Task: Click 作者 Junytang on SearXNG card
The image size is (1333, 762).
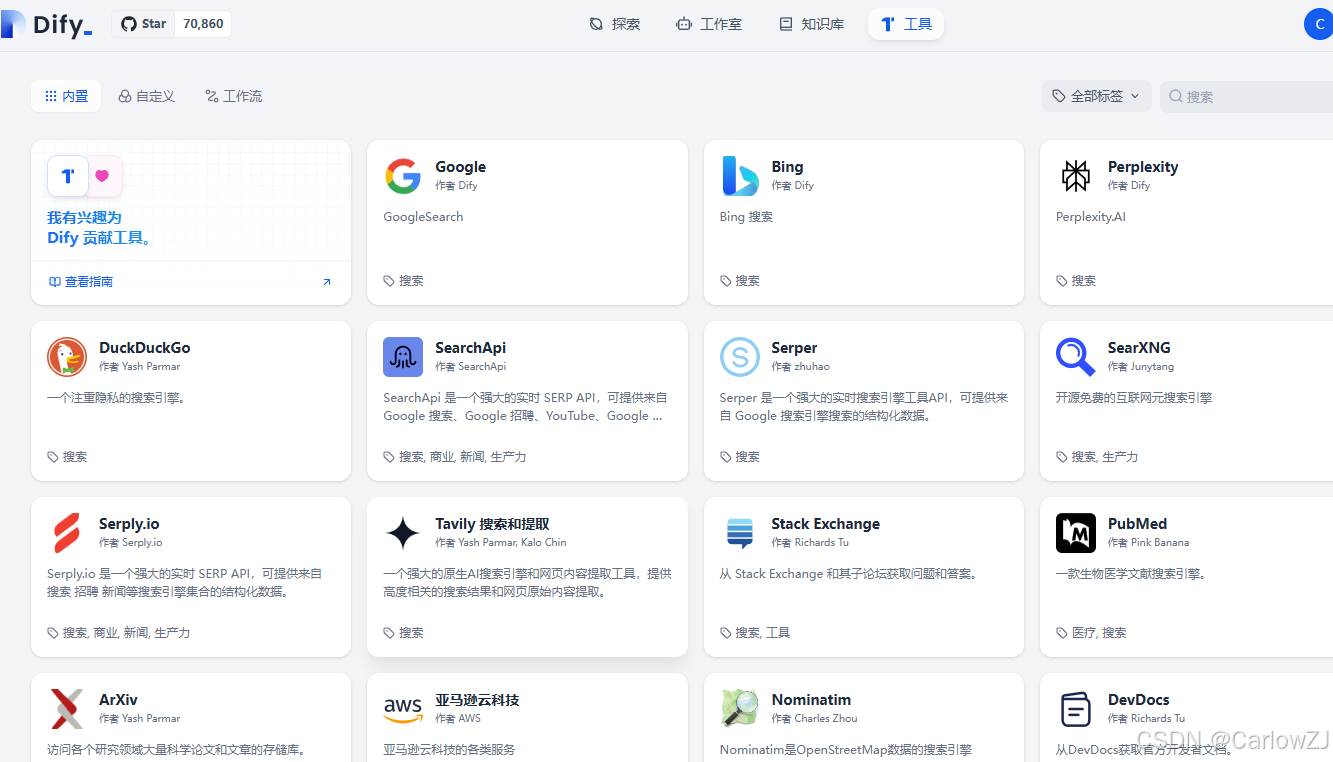Action: 1141,367
